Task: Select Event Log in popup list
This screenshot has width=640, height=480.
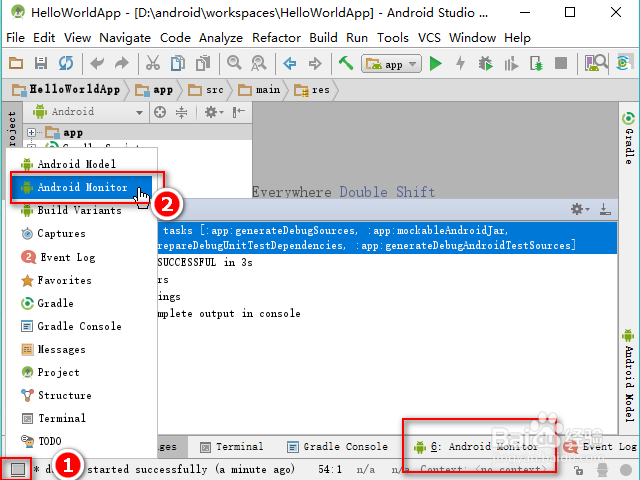Action: 82,257
